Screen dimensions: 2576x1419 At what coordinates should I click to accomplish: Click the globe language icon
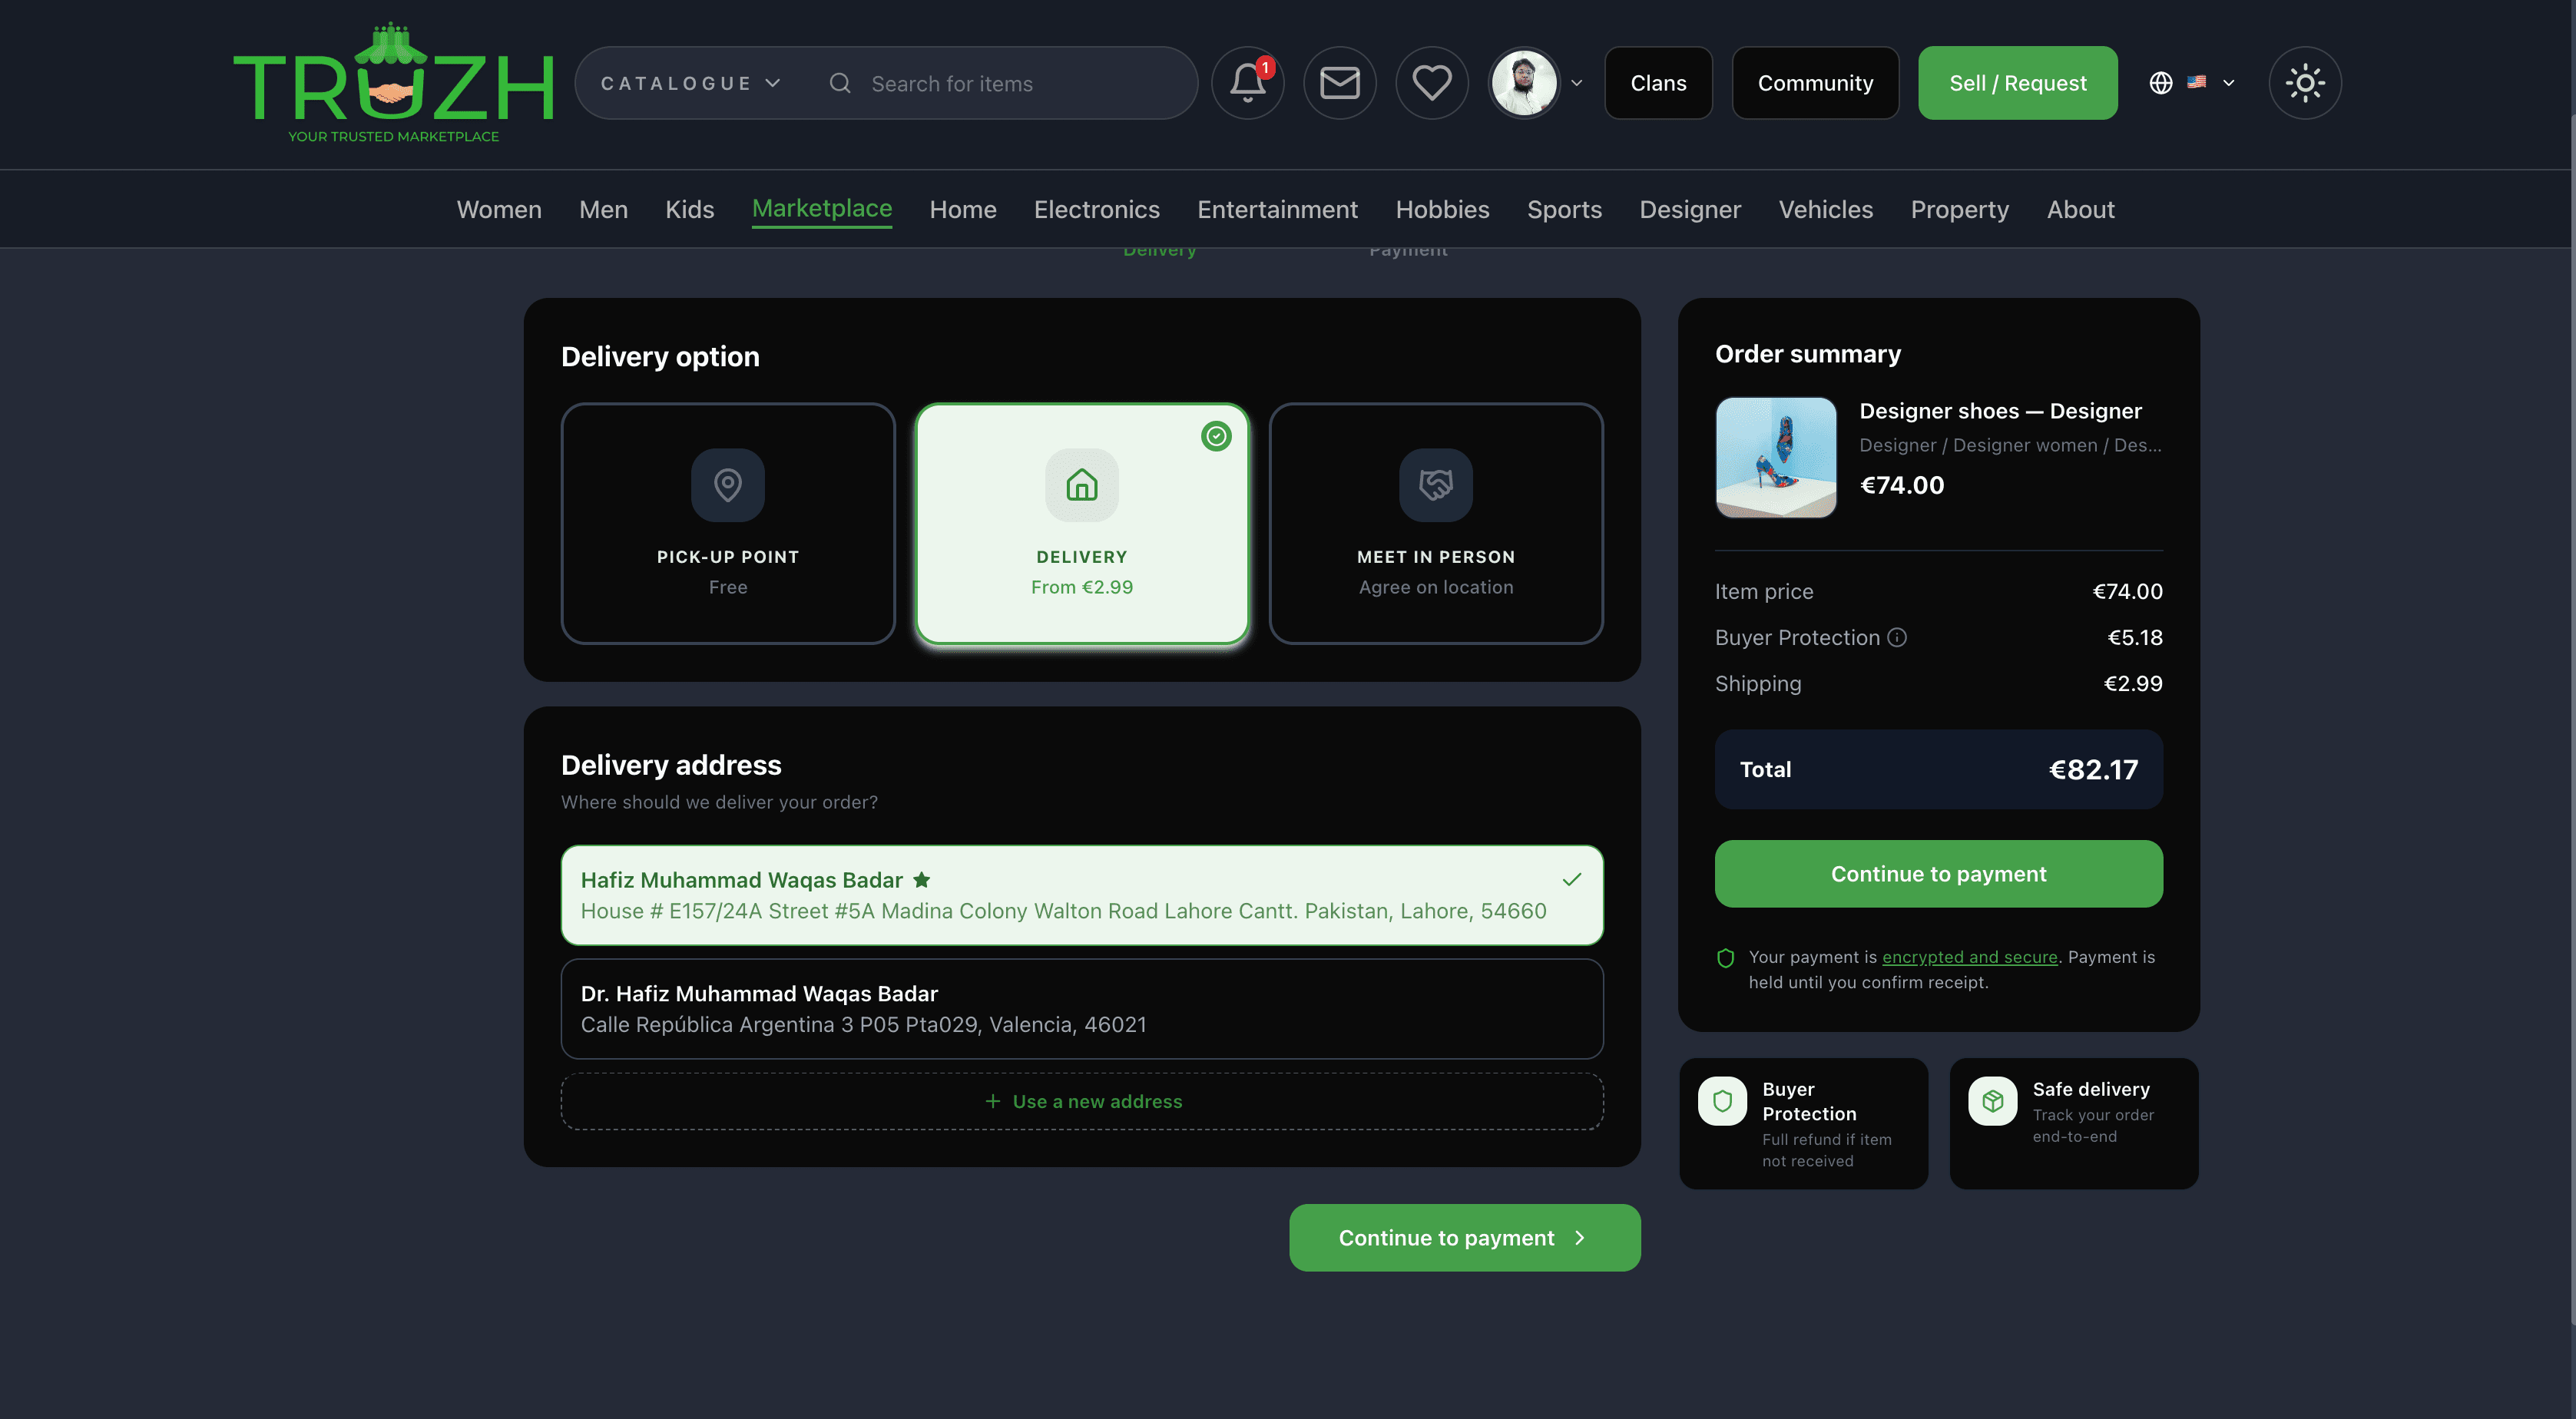2160,83
